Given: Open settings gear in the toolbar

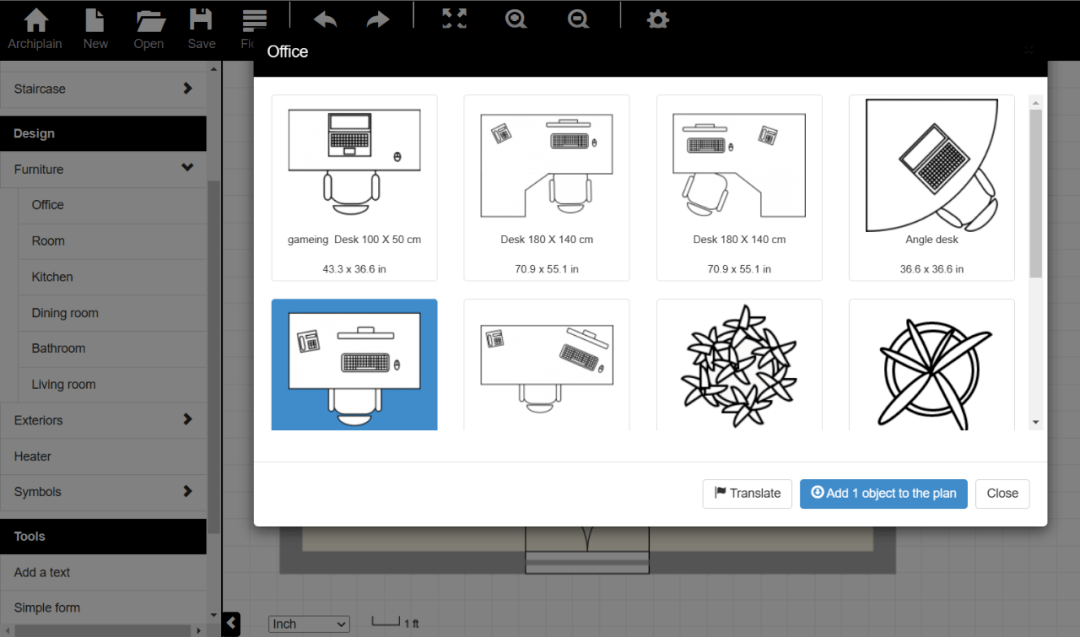Looking at the screenshot, I should click(x=657, y=19).
